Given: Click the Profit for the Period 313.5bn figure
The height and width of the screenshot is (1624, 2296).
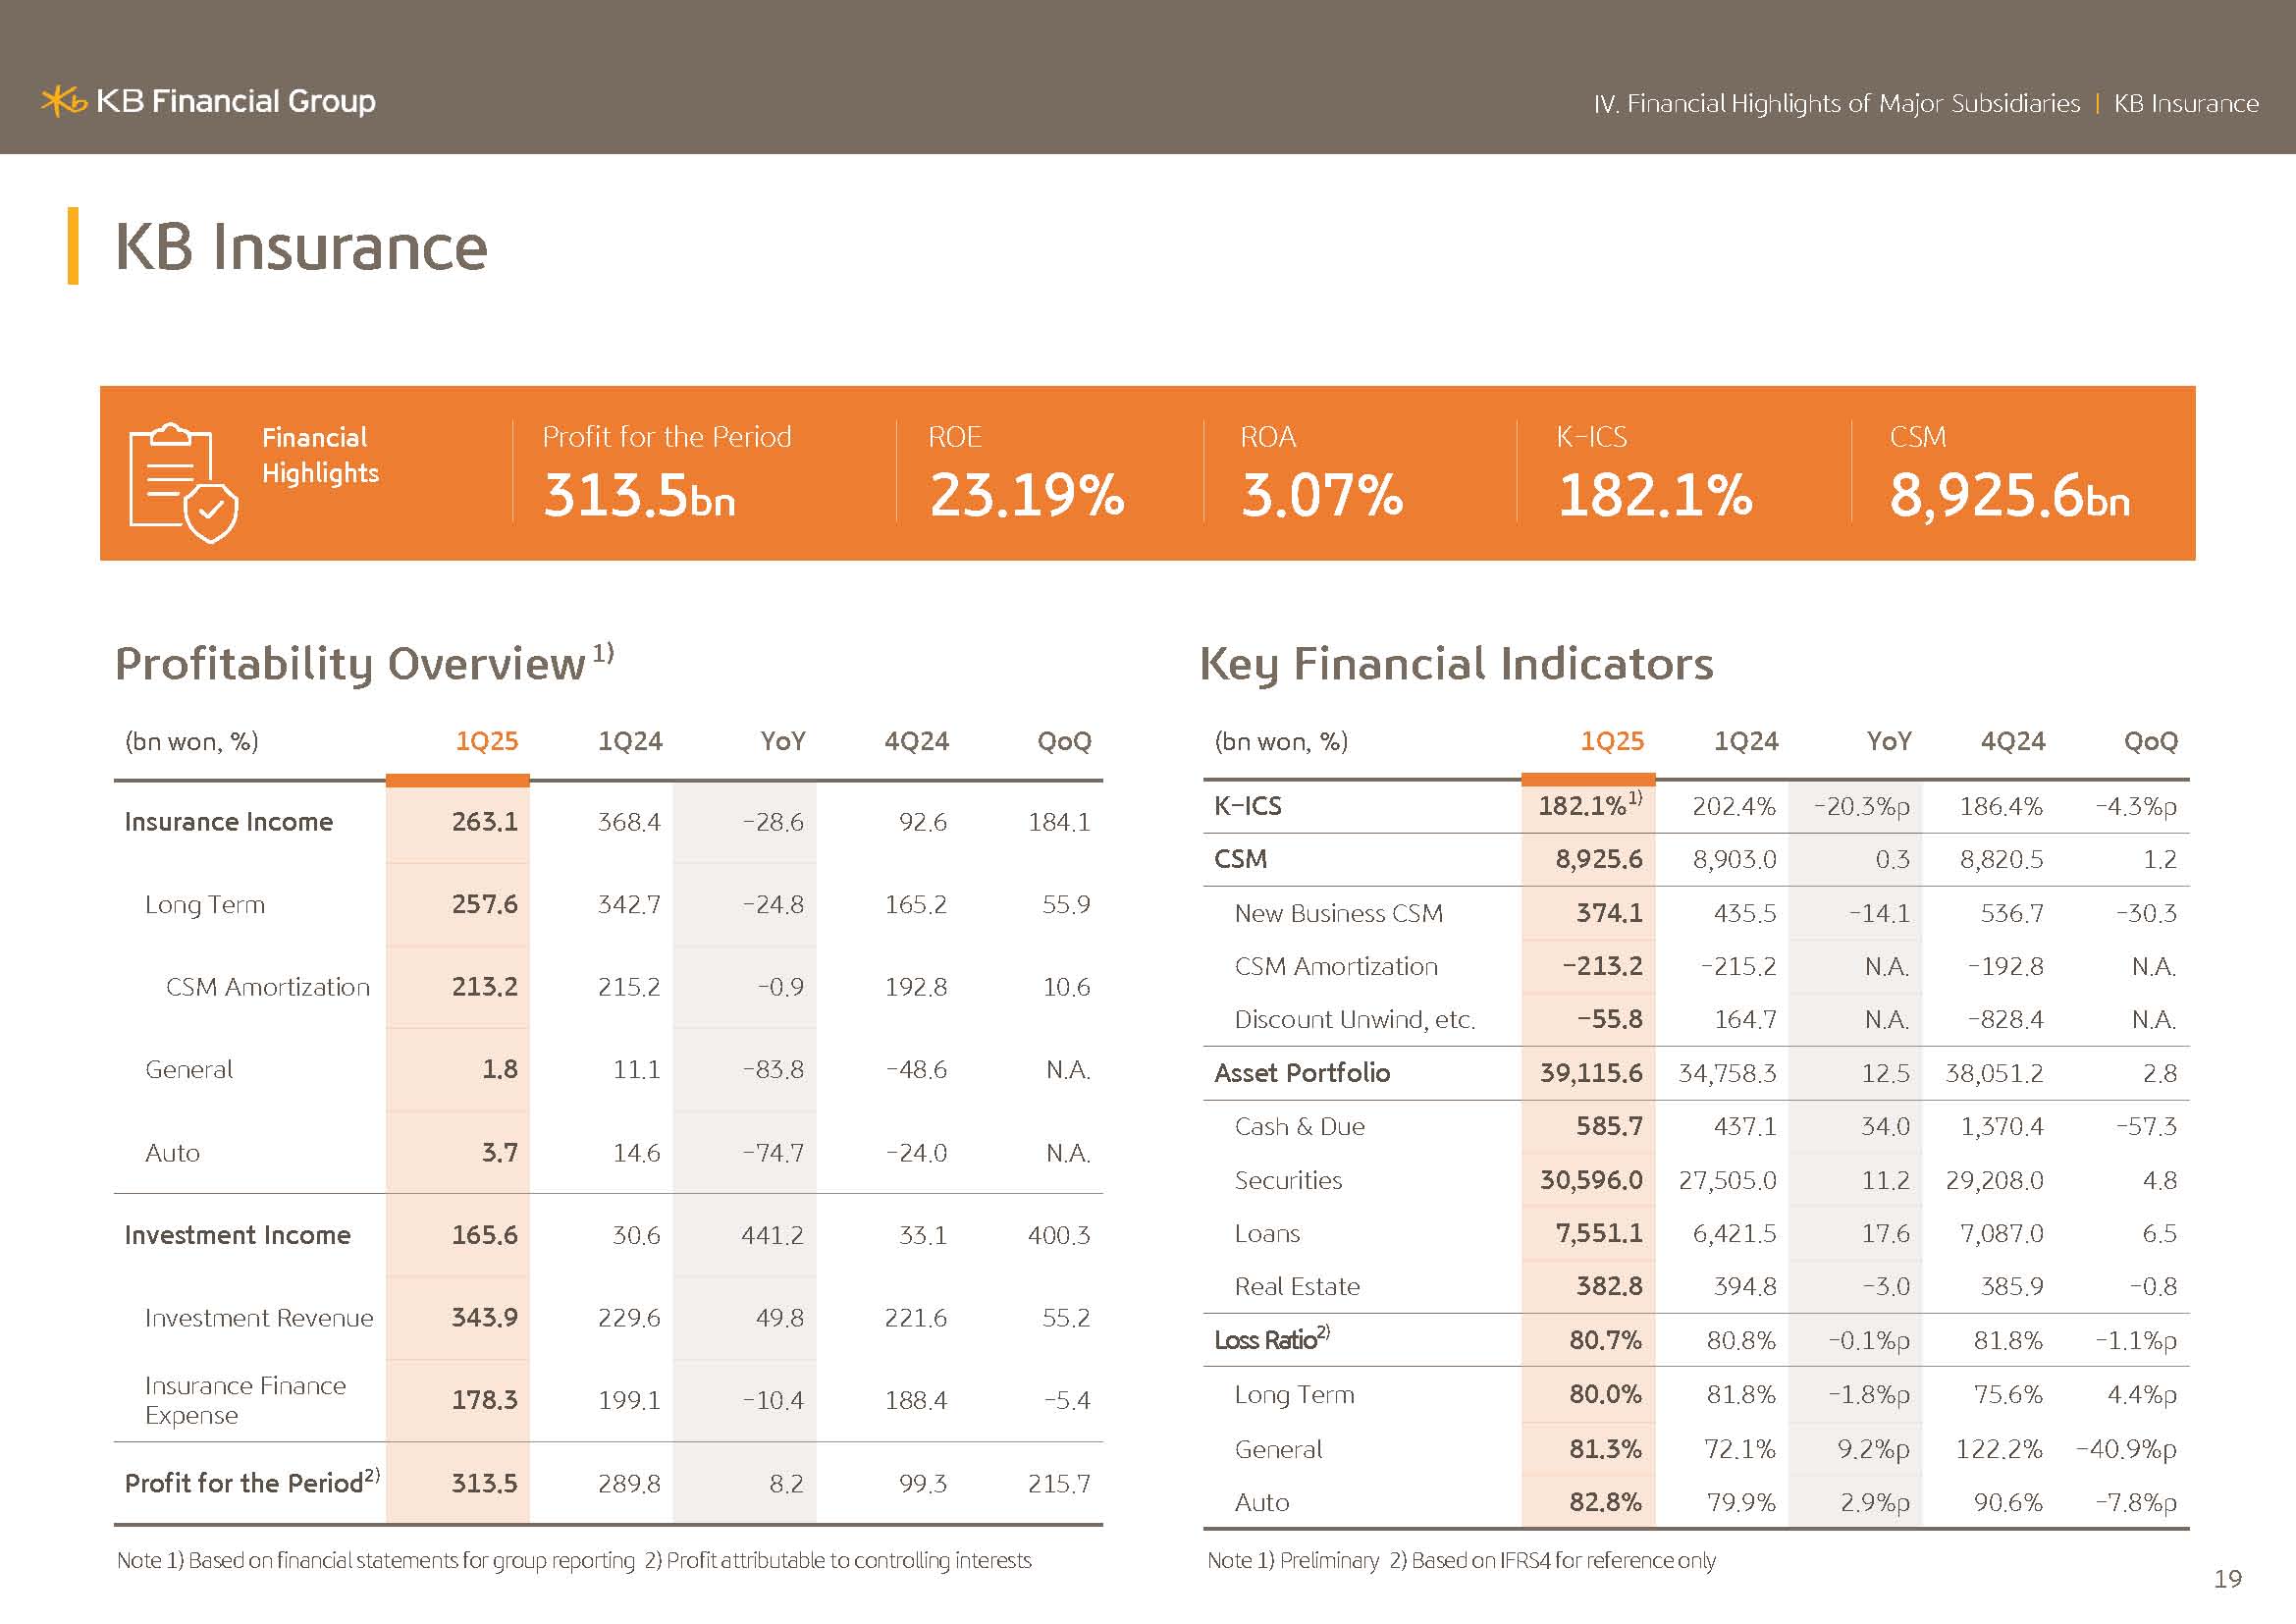Looking at the screenshot, I should [639, 495].
